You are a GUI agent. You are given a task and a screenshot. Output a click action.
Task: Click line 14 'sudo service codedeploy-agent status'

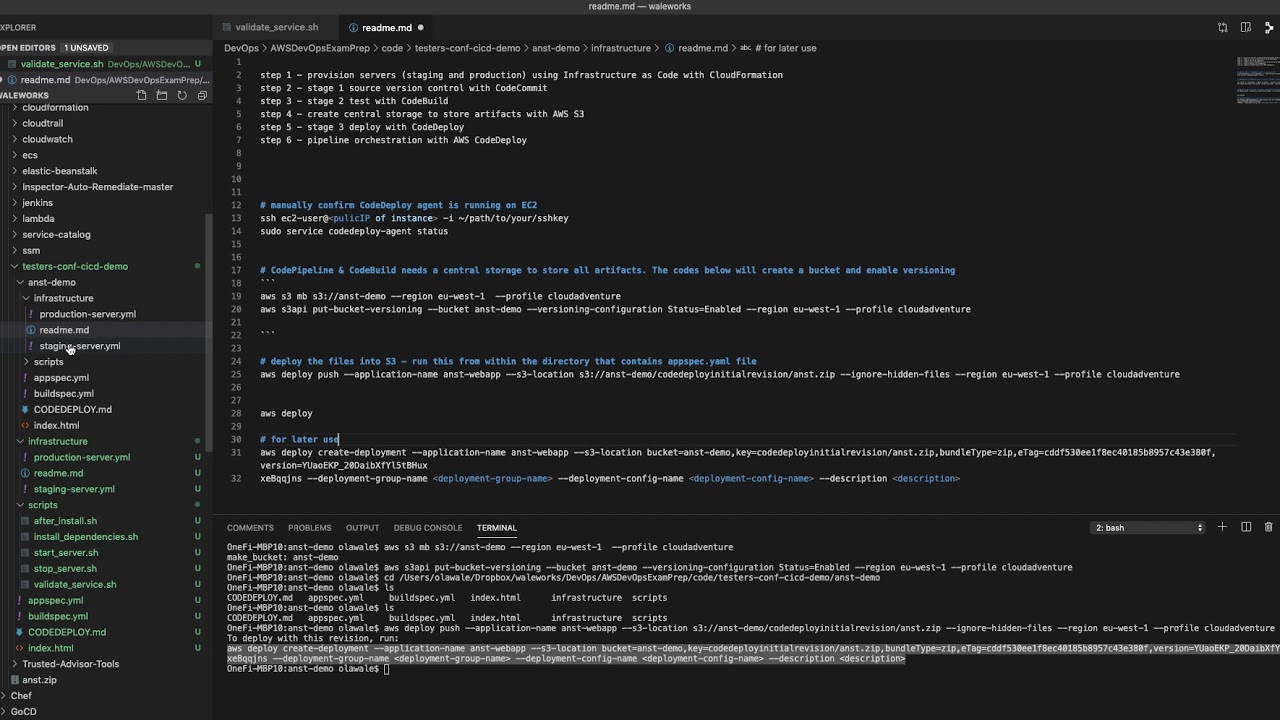pos(354,231)
